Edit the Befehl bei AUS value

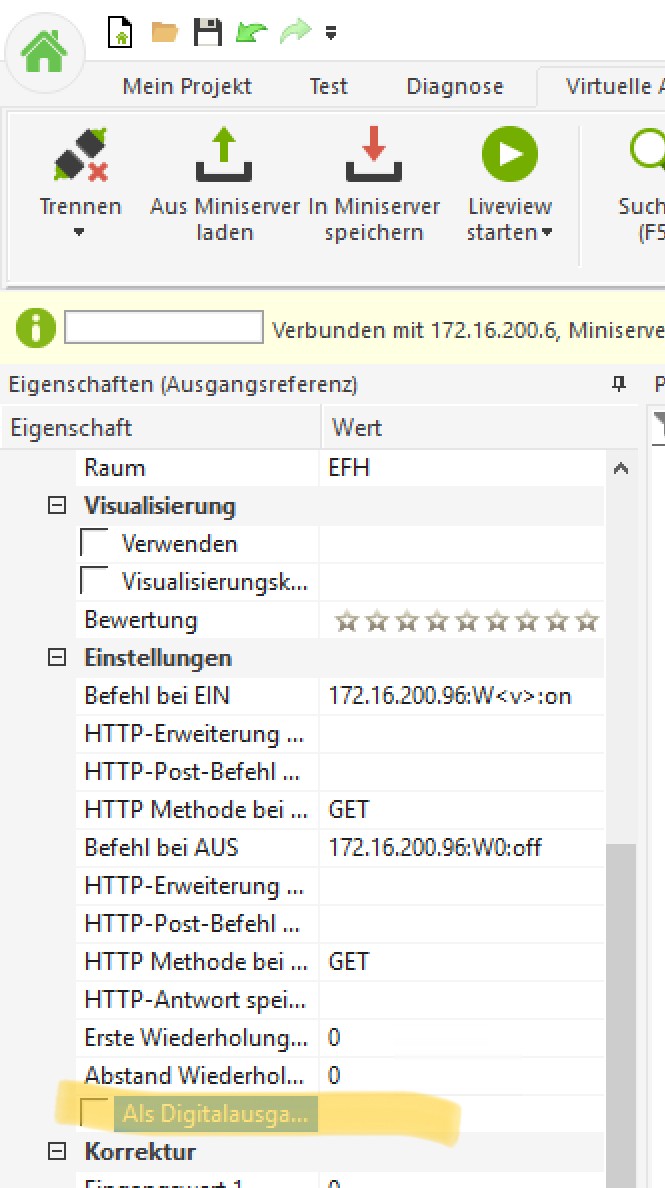(462, 847)
